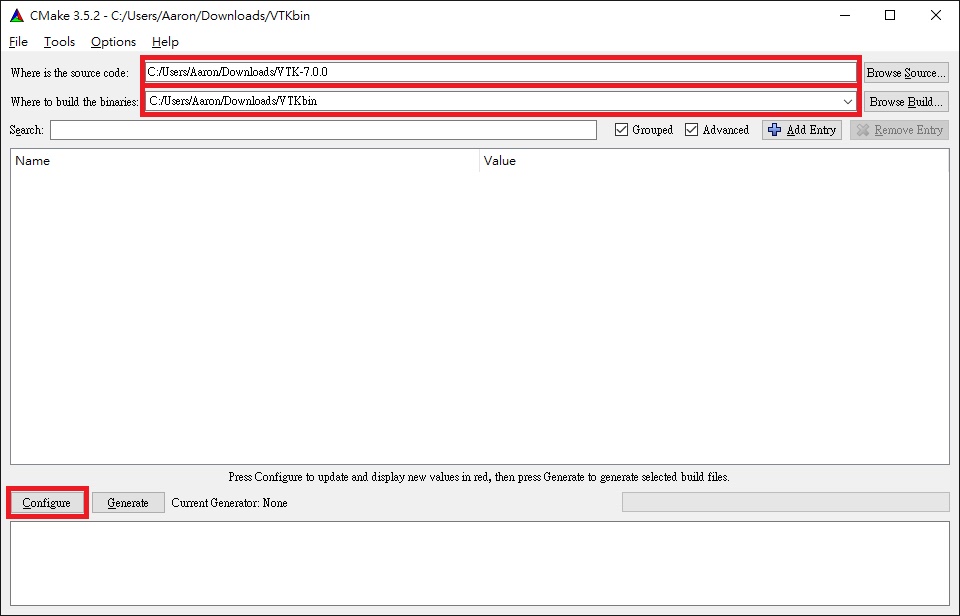Click the Value column header
The height and width of the screenshot is (616, 960).
pos(714,161)
